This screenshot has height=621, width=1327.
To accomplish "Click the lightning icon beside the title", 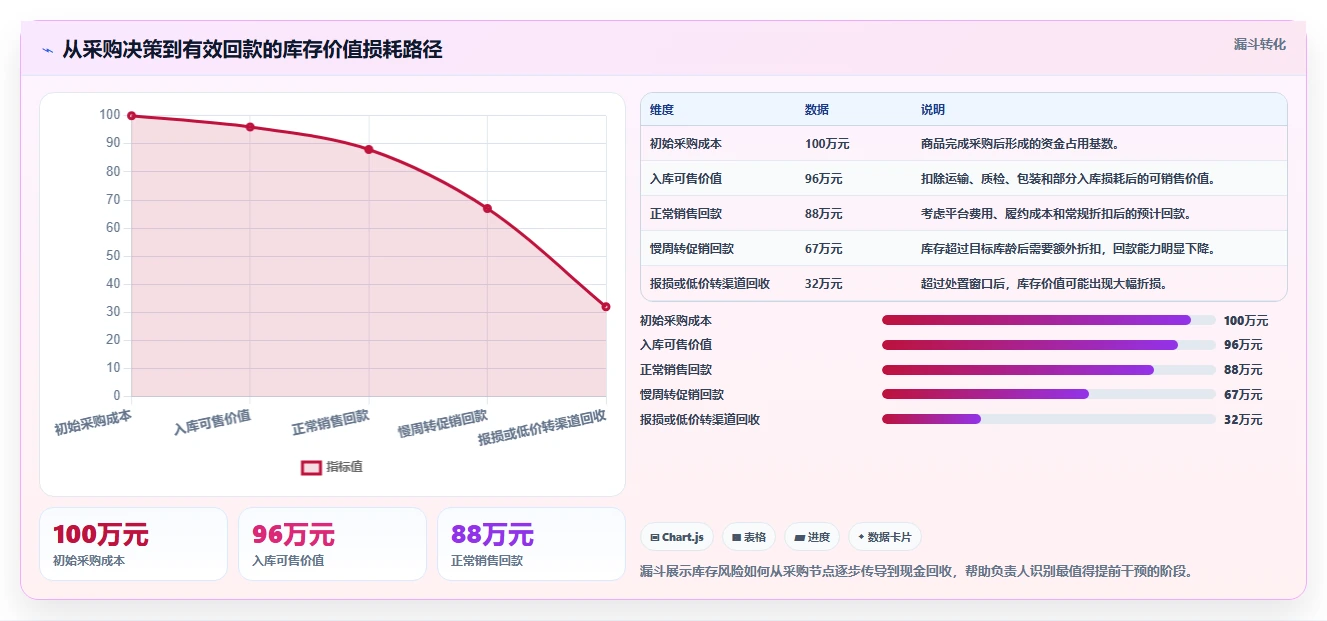I will [x=47, y=50].
